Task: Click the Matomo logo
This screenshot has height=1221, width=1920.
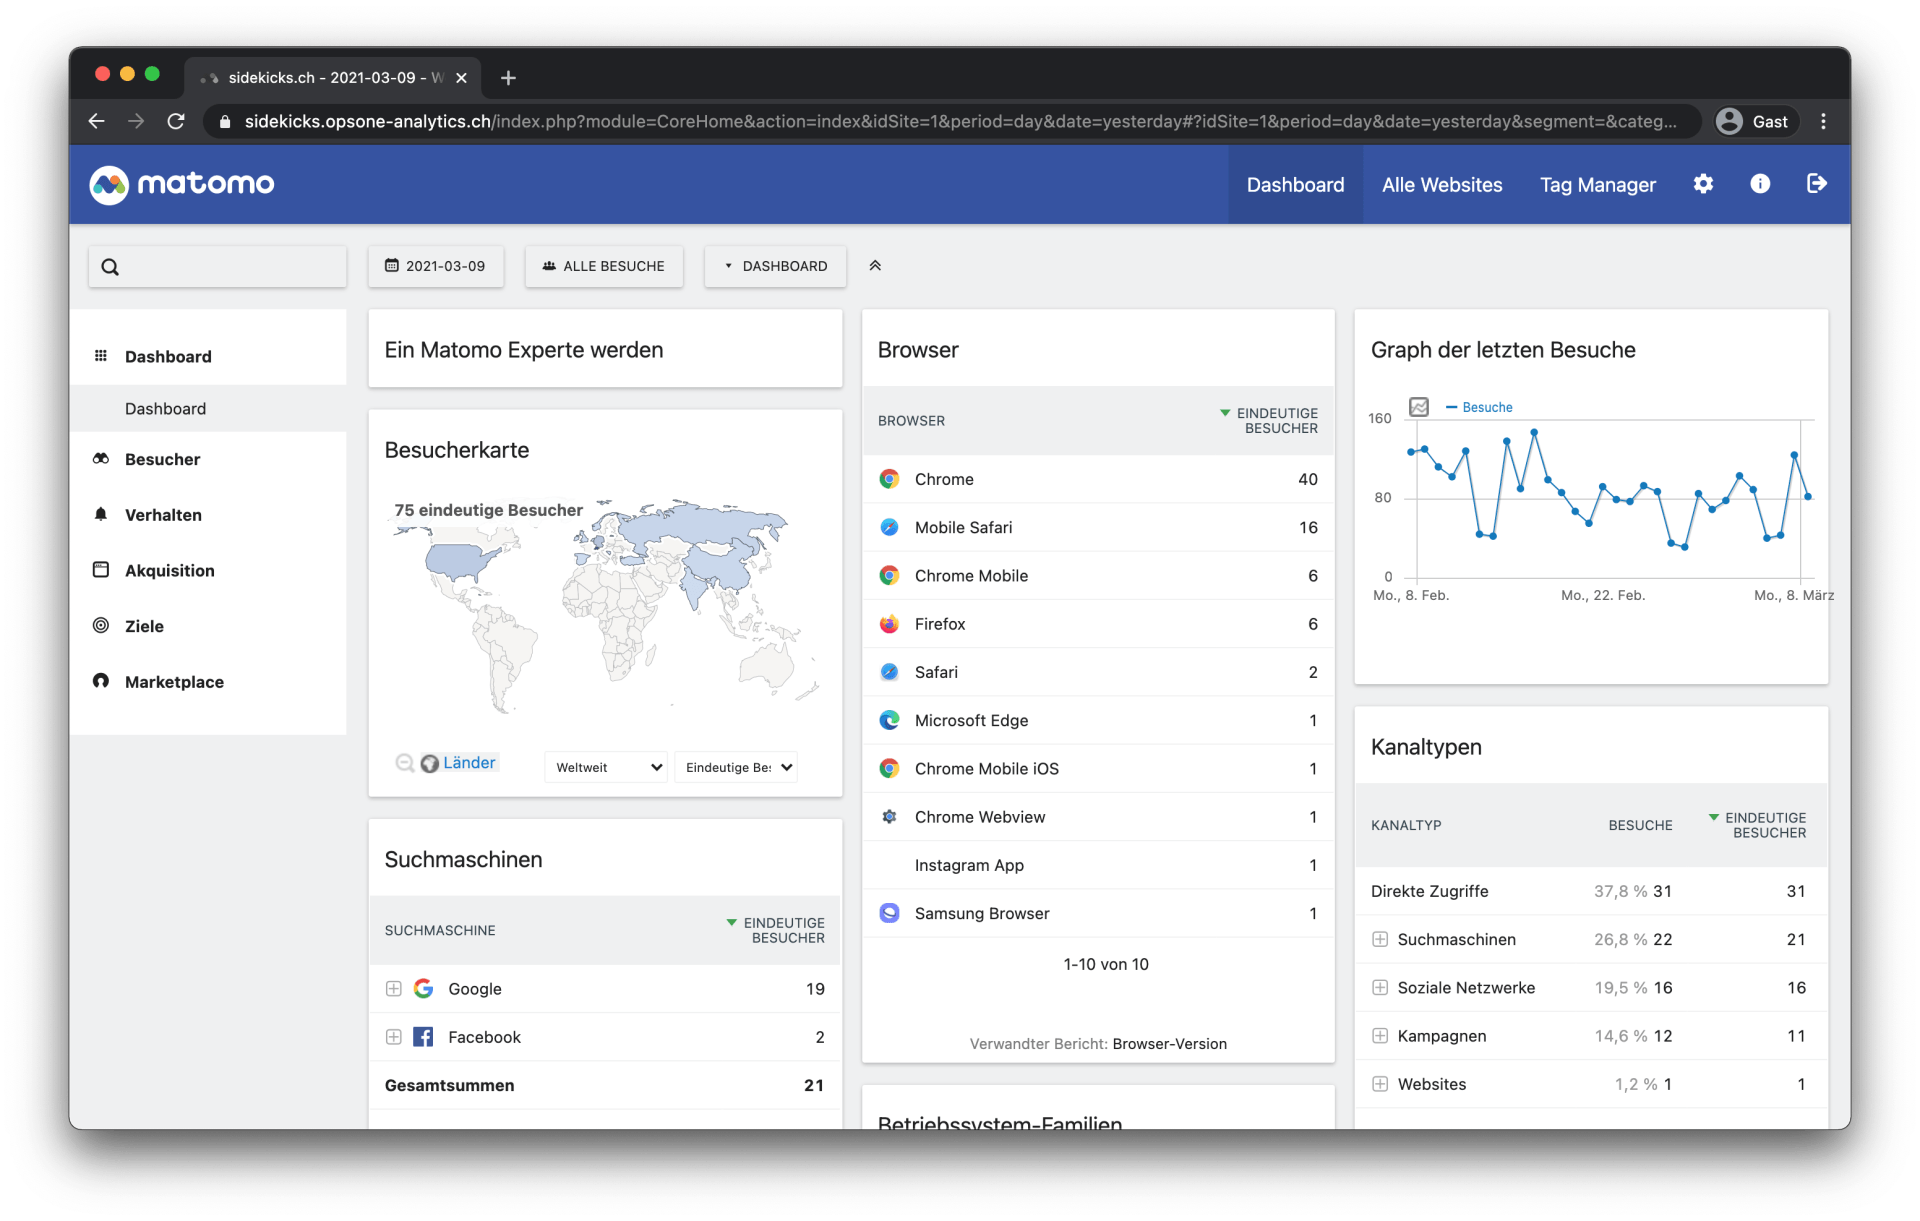Action: point(182,184)
